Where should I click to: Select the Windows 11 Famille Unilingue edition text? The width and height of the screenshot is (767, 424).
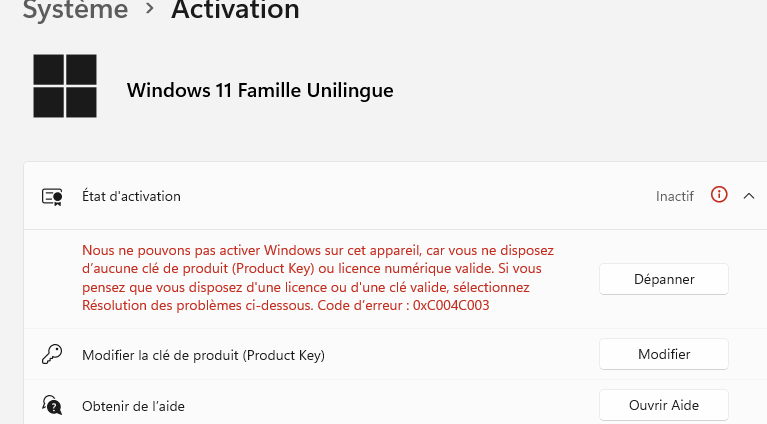pyautogui.click(x=260, y=90)
